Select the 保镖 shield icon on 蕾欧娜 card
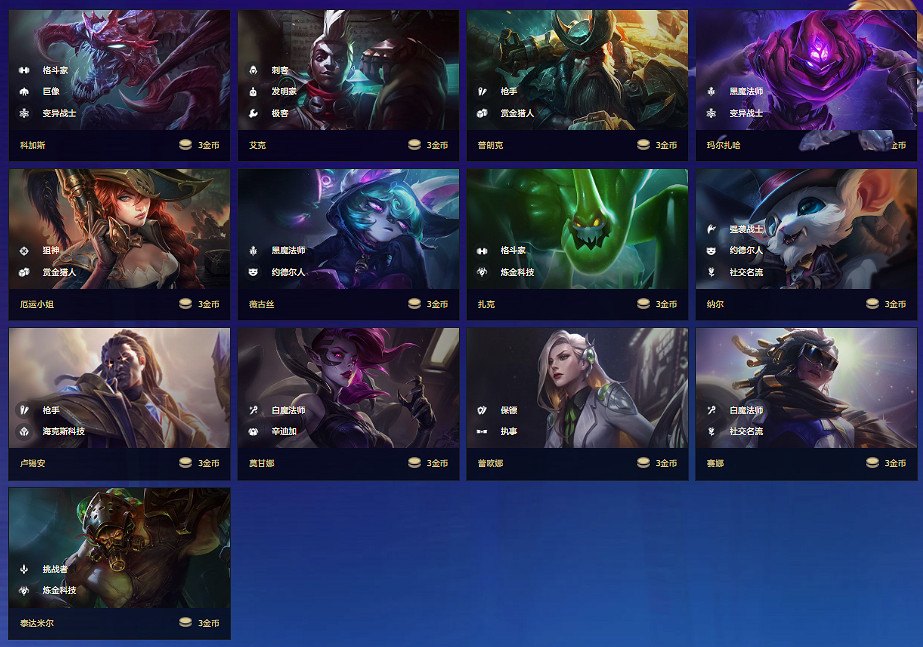923x647 pixels. tap(482, 410)
